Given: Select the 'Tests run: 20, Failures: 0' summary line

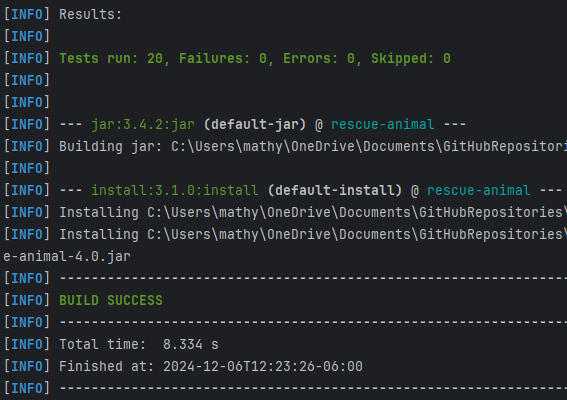Looking at the screenshot, I should coord(255,59).
